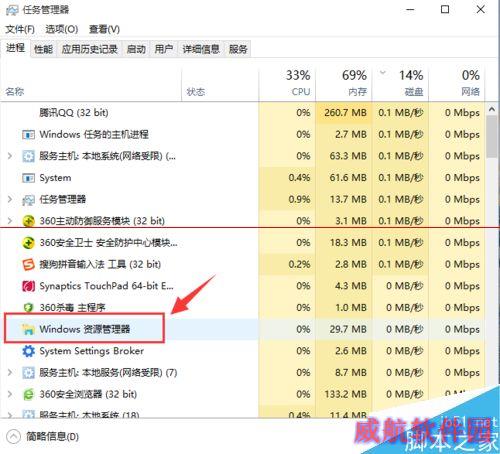Screen dimensions: 500x454
Task: Click the 服务主机: 本地系统(网络受限) gear icon
Action: 28,156
